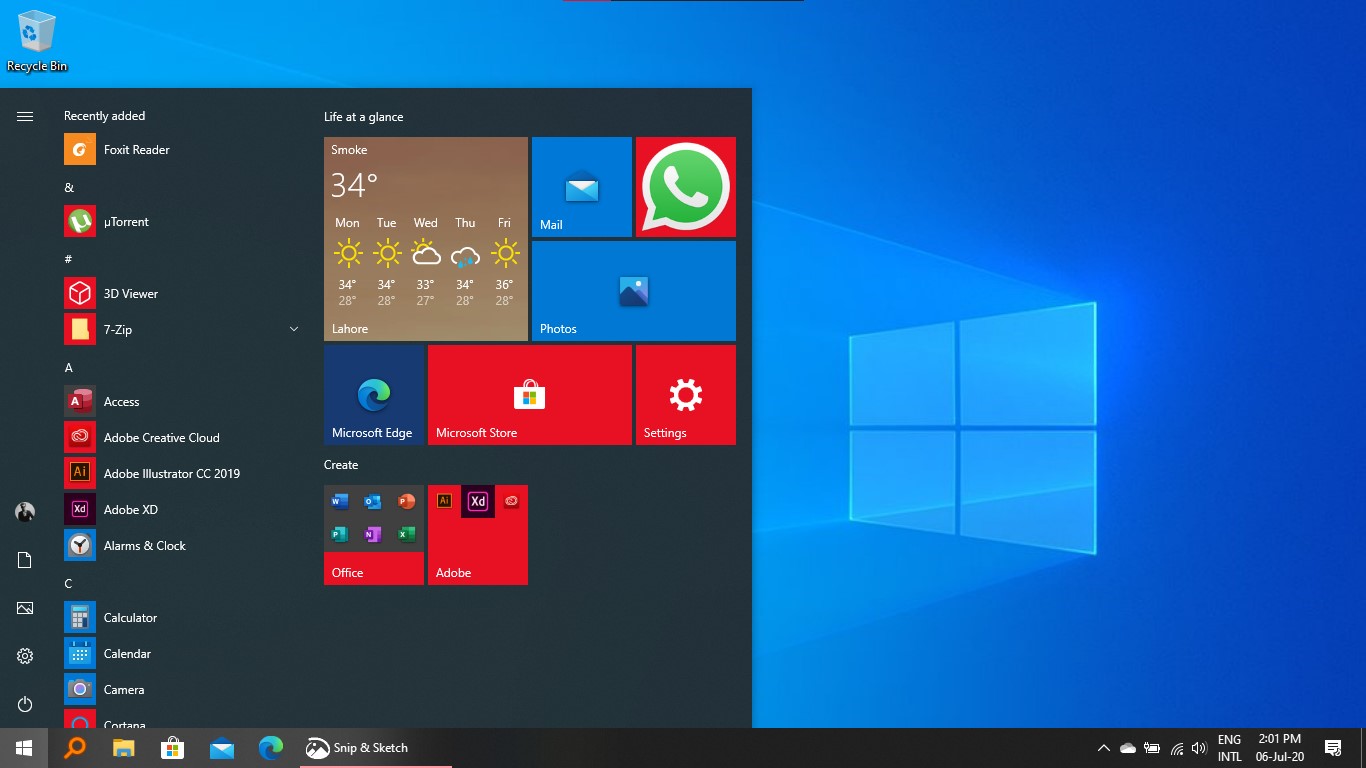Click the battery tray icon
Image resolution: width=1366 pixels, height=768 pixels.
point(1152,748)
